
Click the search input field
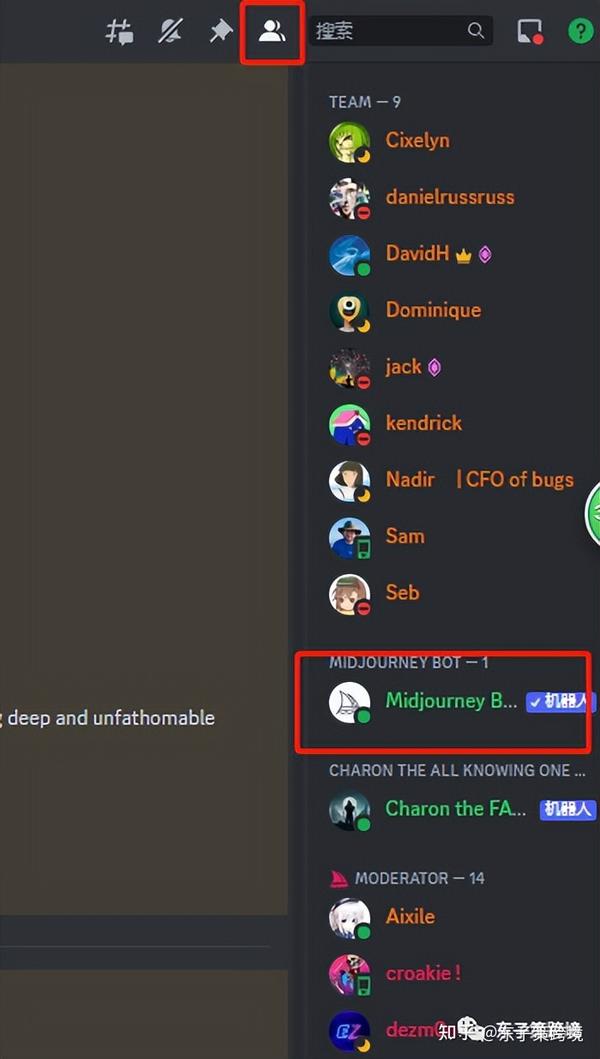[401, 30]
